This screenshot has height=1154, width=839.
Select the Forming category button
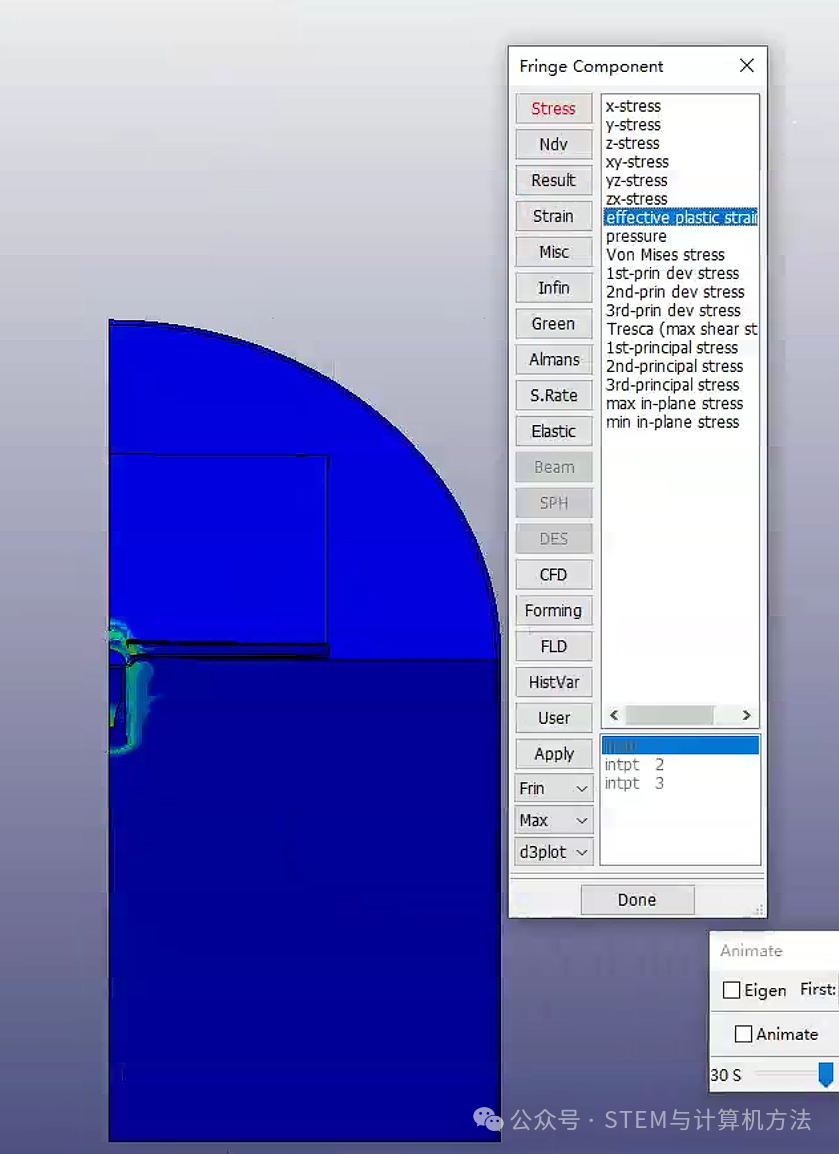point(553,611)
